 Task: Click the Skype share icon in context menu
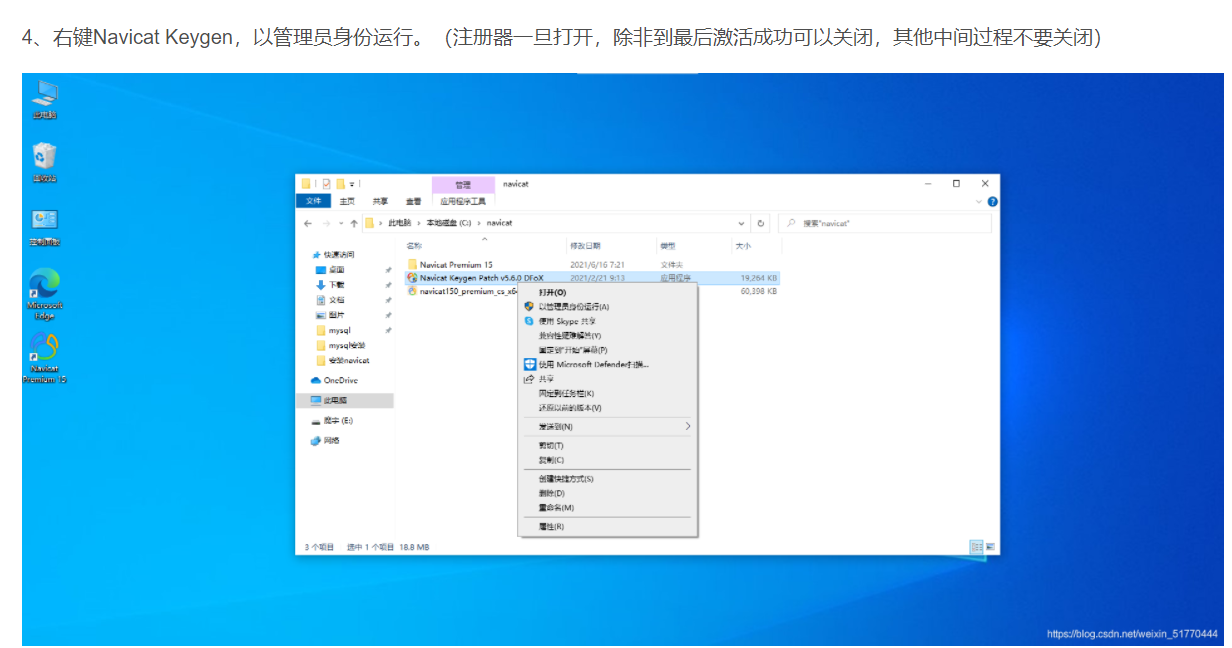pyautogui.click(x=529, y=321)
